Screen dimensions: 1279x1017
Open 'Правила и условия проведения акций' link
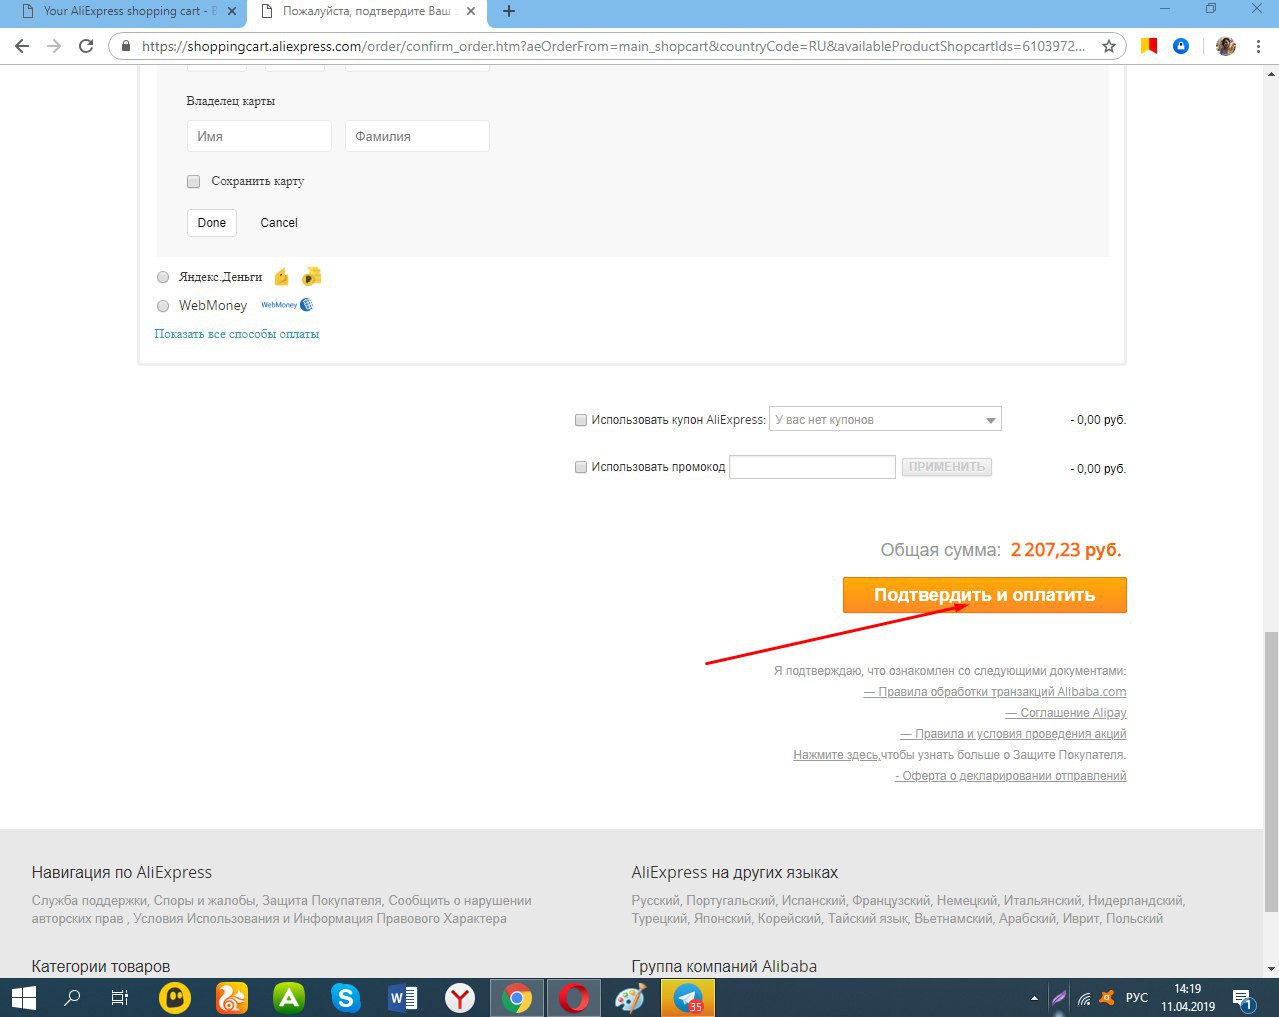tap(1013, 734)
